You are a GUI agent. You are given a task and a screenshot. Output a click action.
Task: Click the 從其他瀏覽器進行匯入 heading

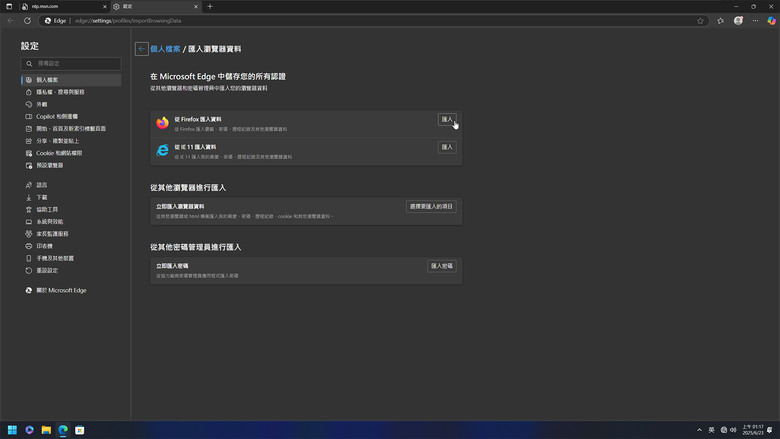(x=188, y=188)
